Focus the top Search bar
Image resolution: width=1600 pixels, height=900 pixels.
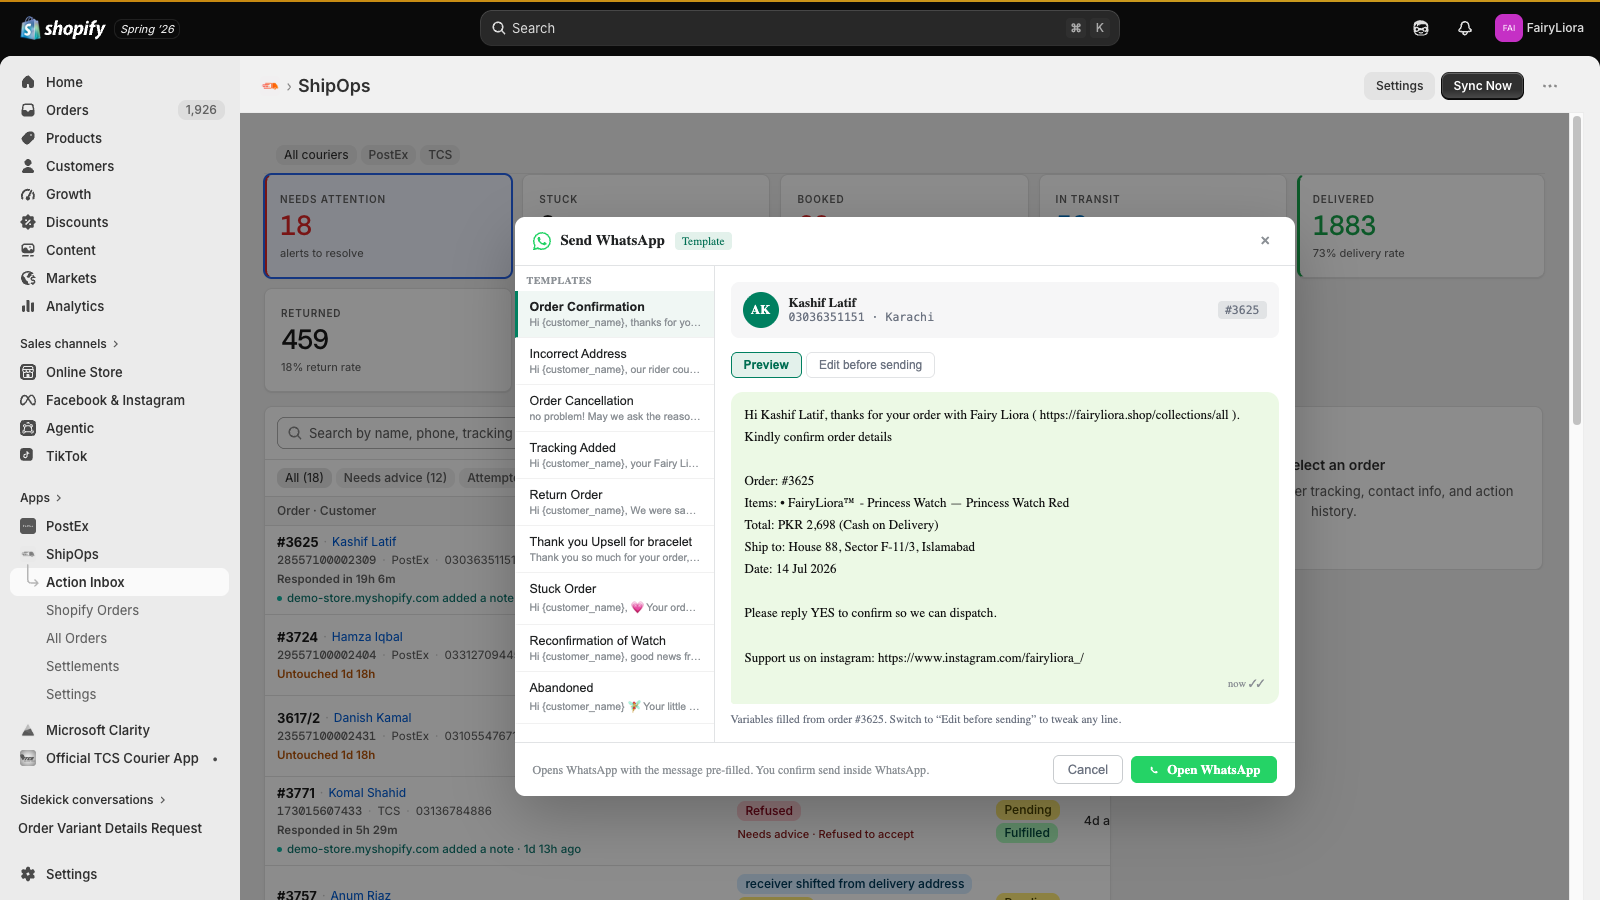coord(799,28)
